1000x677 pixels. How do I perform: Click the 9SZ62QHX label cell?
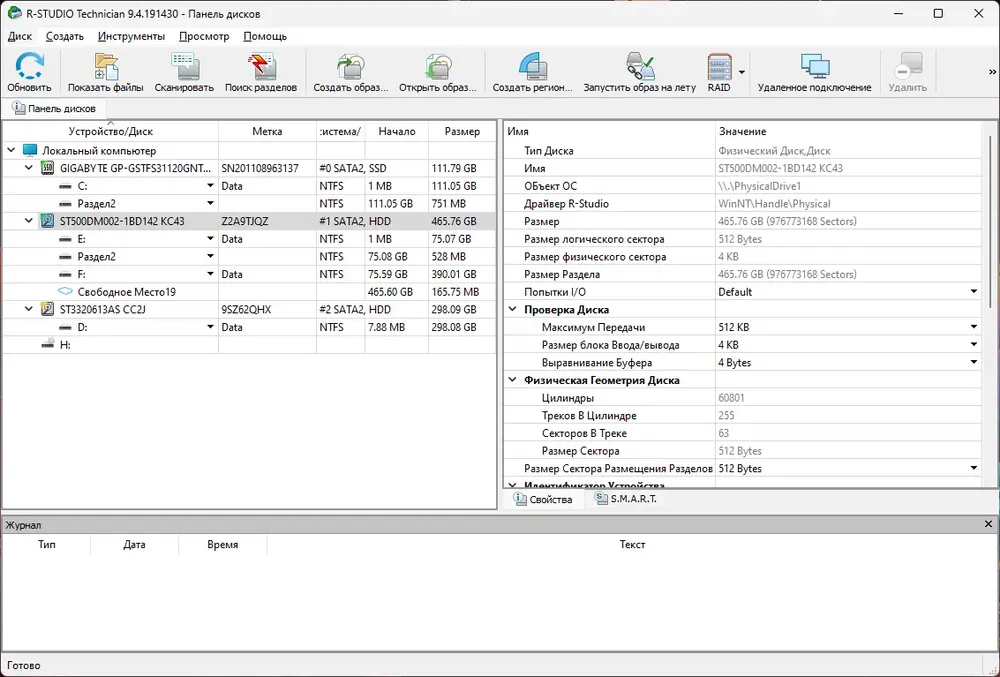267,309
